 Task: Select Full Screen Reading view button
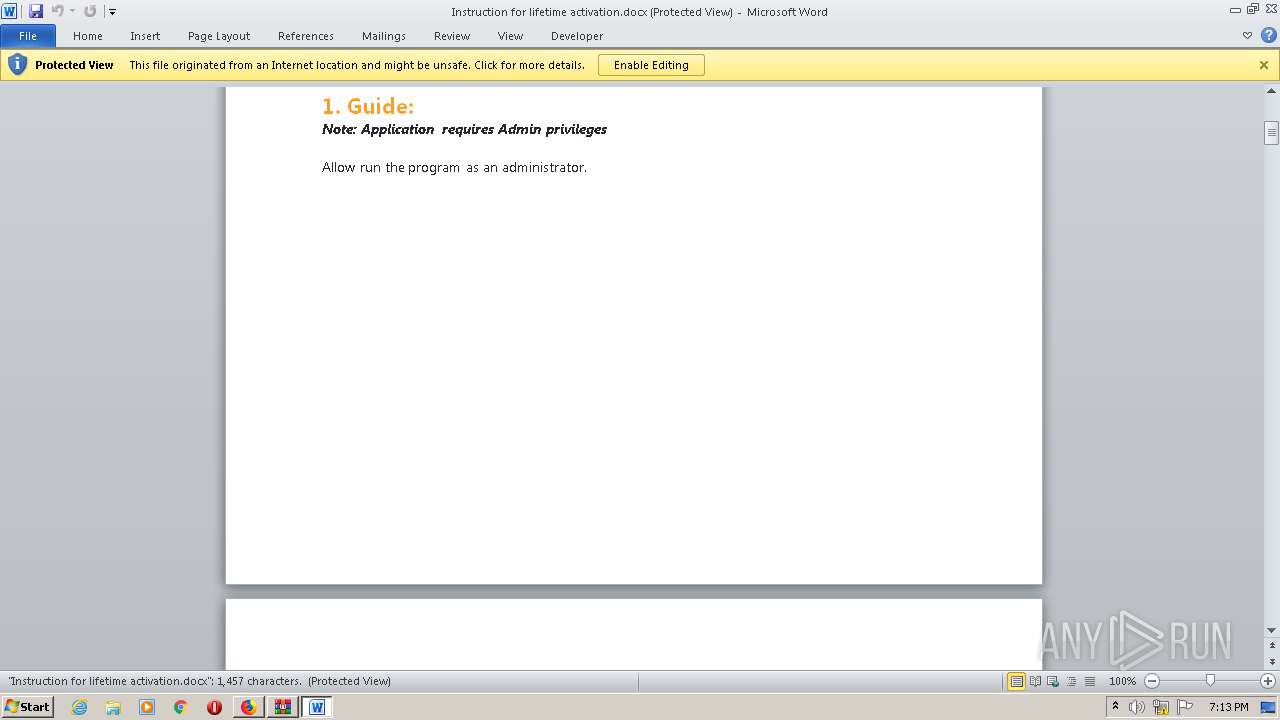click(x=1035, y=681)
